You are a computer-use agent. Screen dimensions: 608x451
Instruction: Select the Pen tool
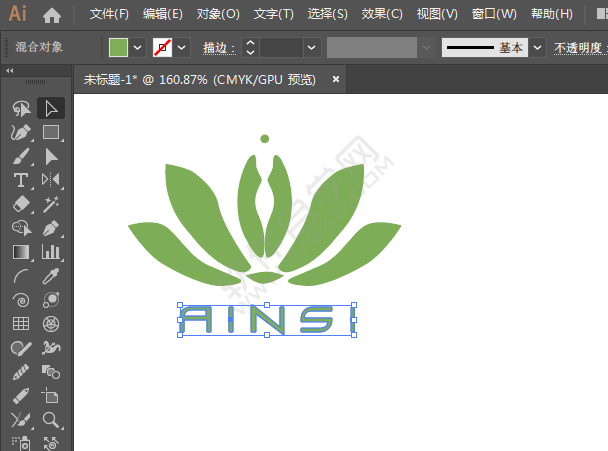coord(51,228)
